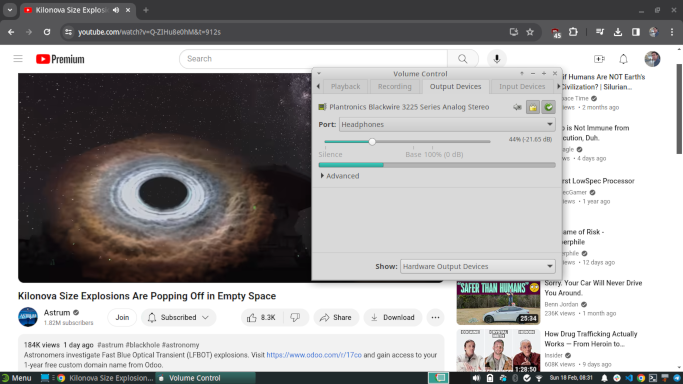Select the Output Devices tab
Image resolution: width=683 pixels, height=384 pixels.
455,87
